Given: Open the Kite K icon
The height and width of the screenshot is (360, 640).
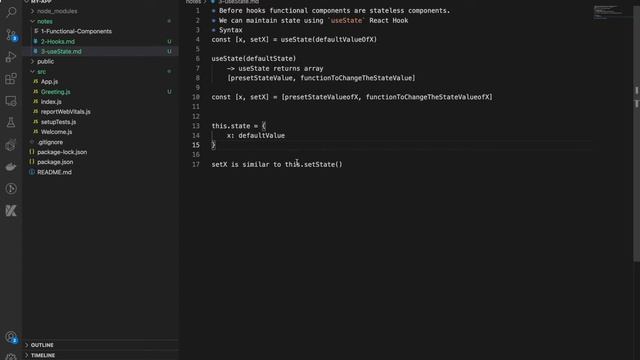Looking at the screenshot, I should [11, 211].
